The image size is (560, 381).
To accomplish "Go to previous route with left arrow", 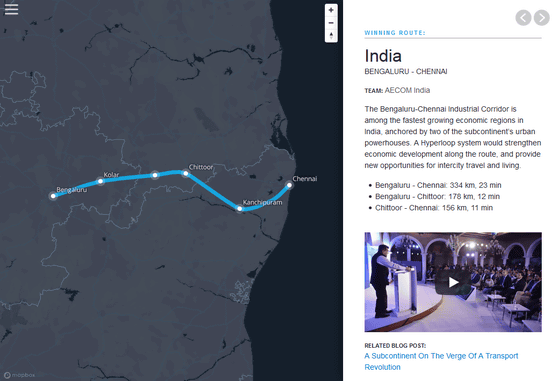I will 523,17.
